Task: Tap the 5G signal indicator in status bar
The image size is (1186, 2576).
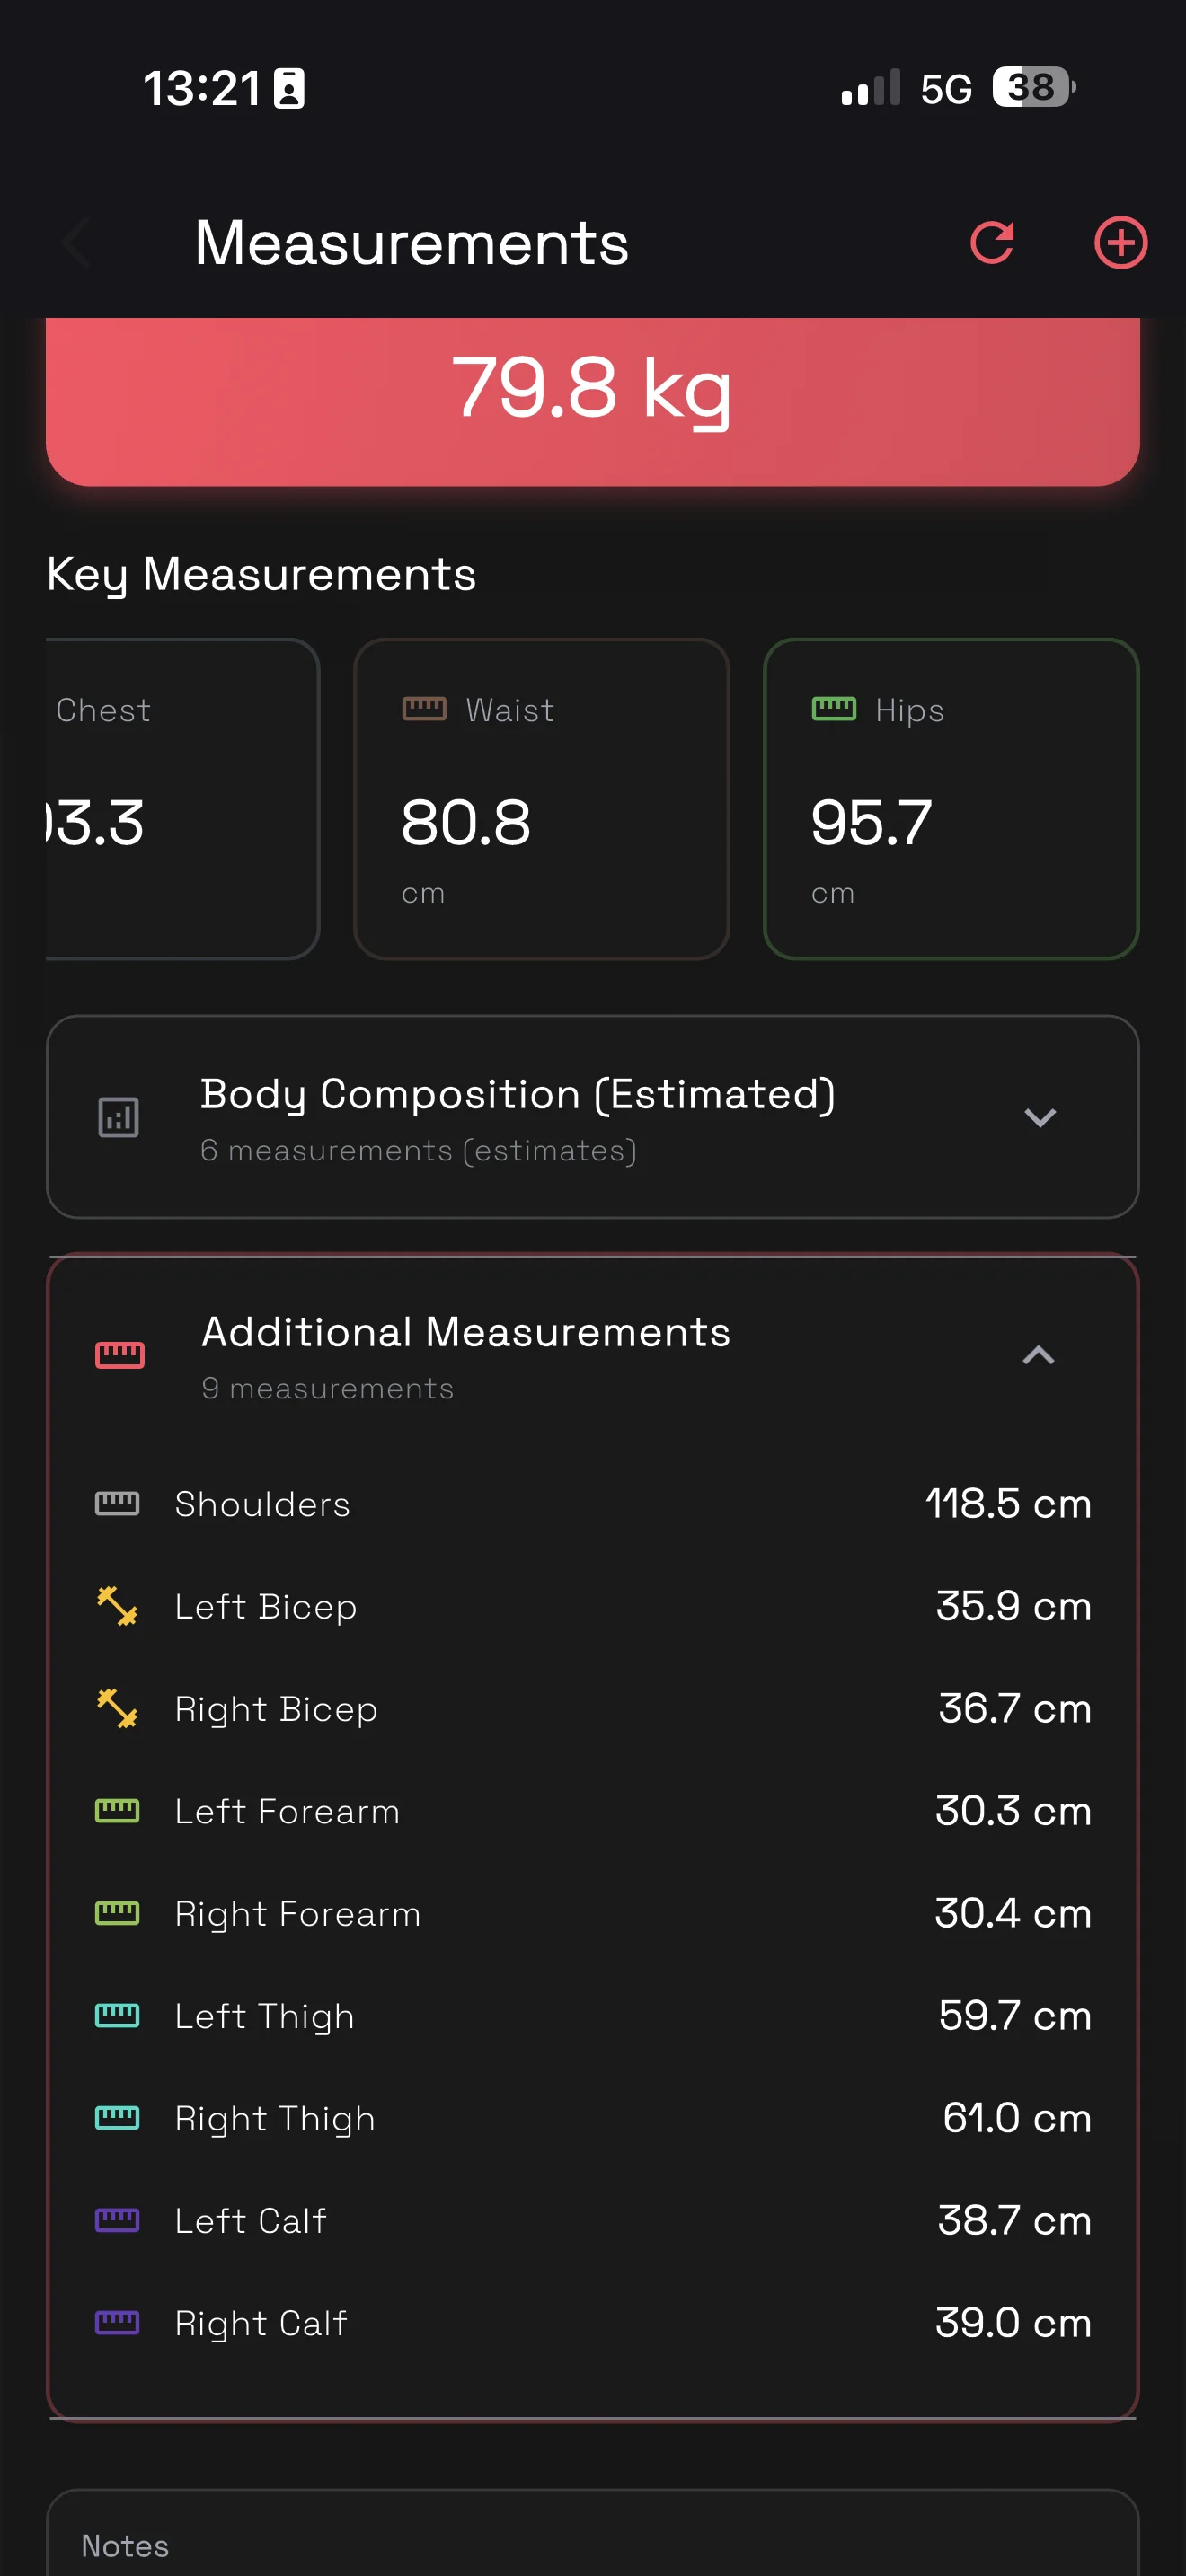Action: tap(945, 89)
